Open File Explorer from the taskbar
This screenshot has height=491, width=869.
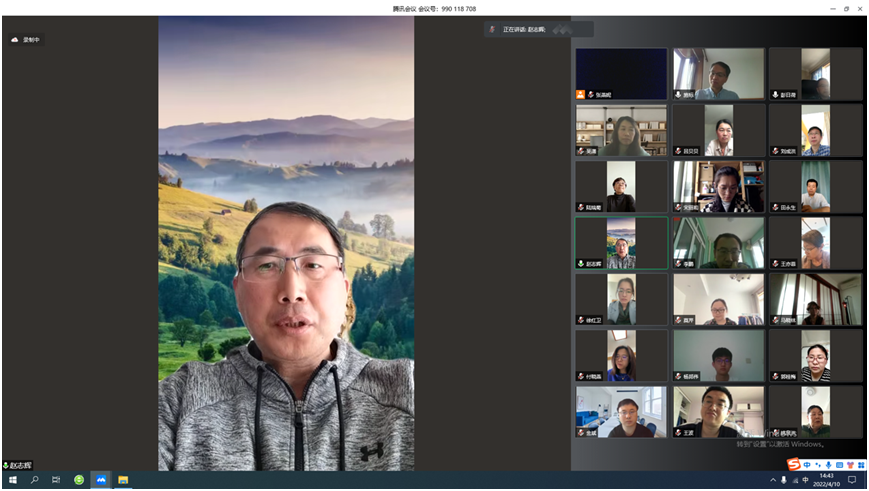124,480
